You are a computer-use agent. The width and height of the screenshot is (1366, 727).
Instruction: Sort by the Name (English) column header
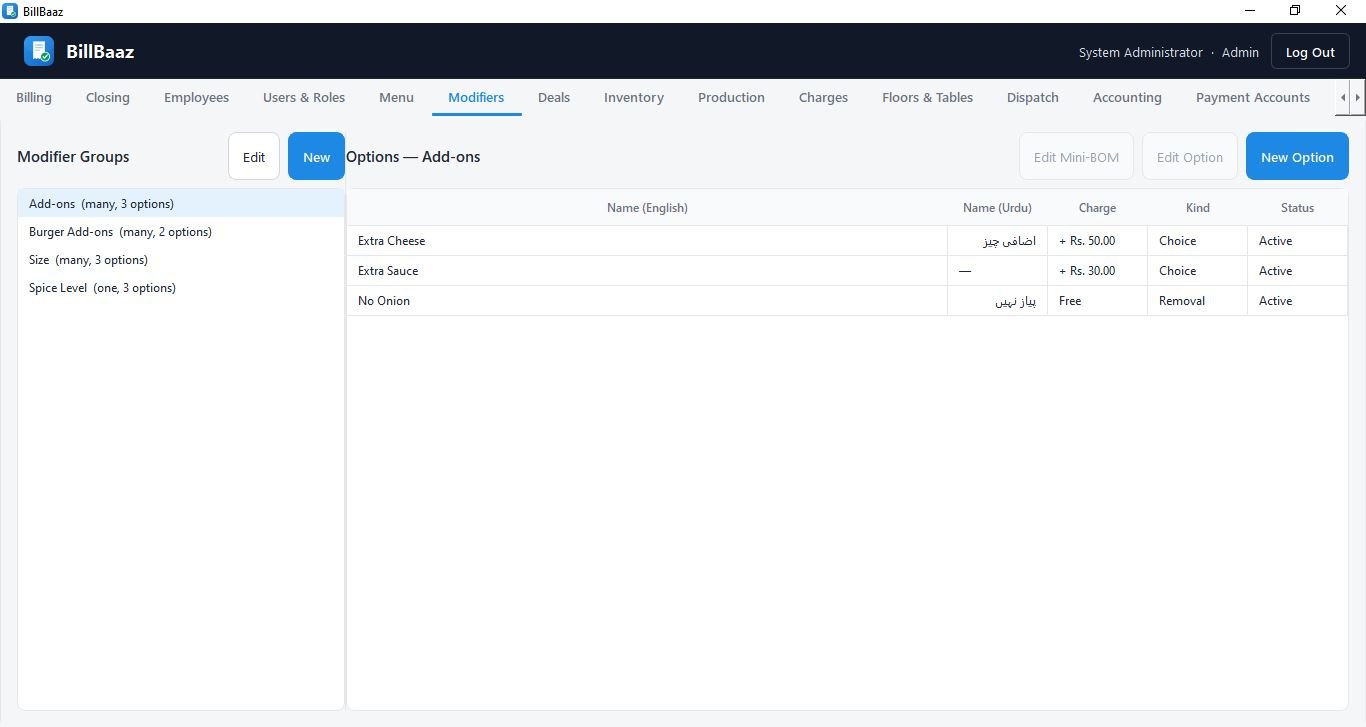tap(647, 207)
